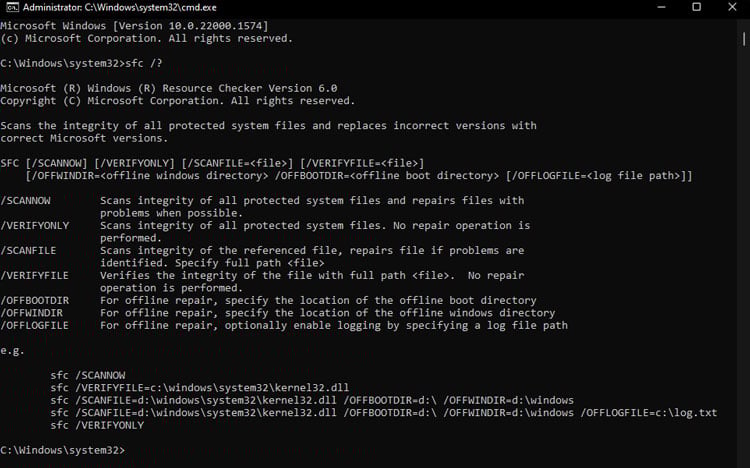Click the Windows version 10.0.22000.1574 line

pyautogui.click(x=134, y=26)
